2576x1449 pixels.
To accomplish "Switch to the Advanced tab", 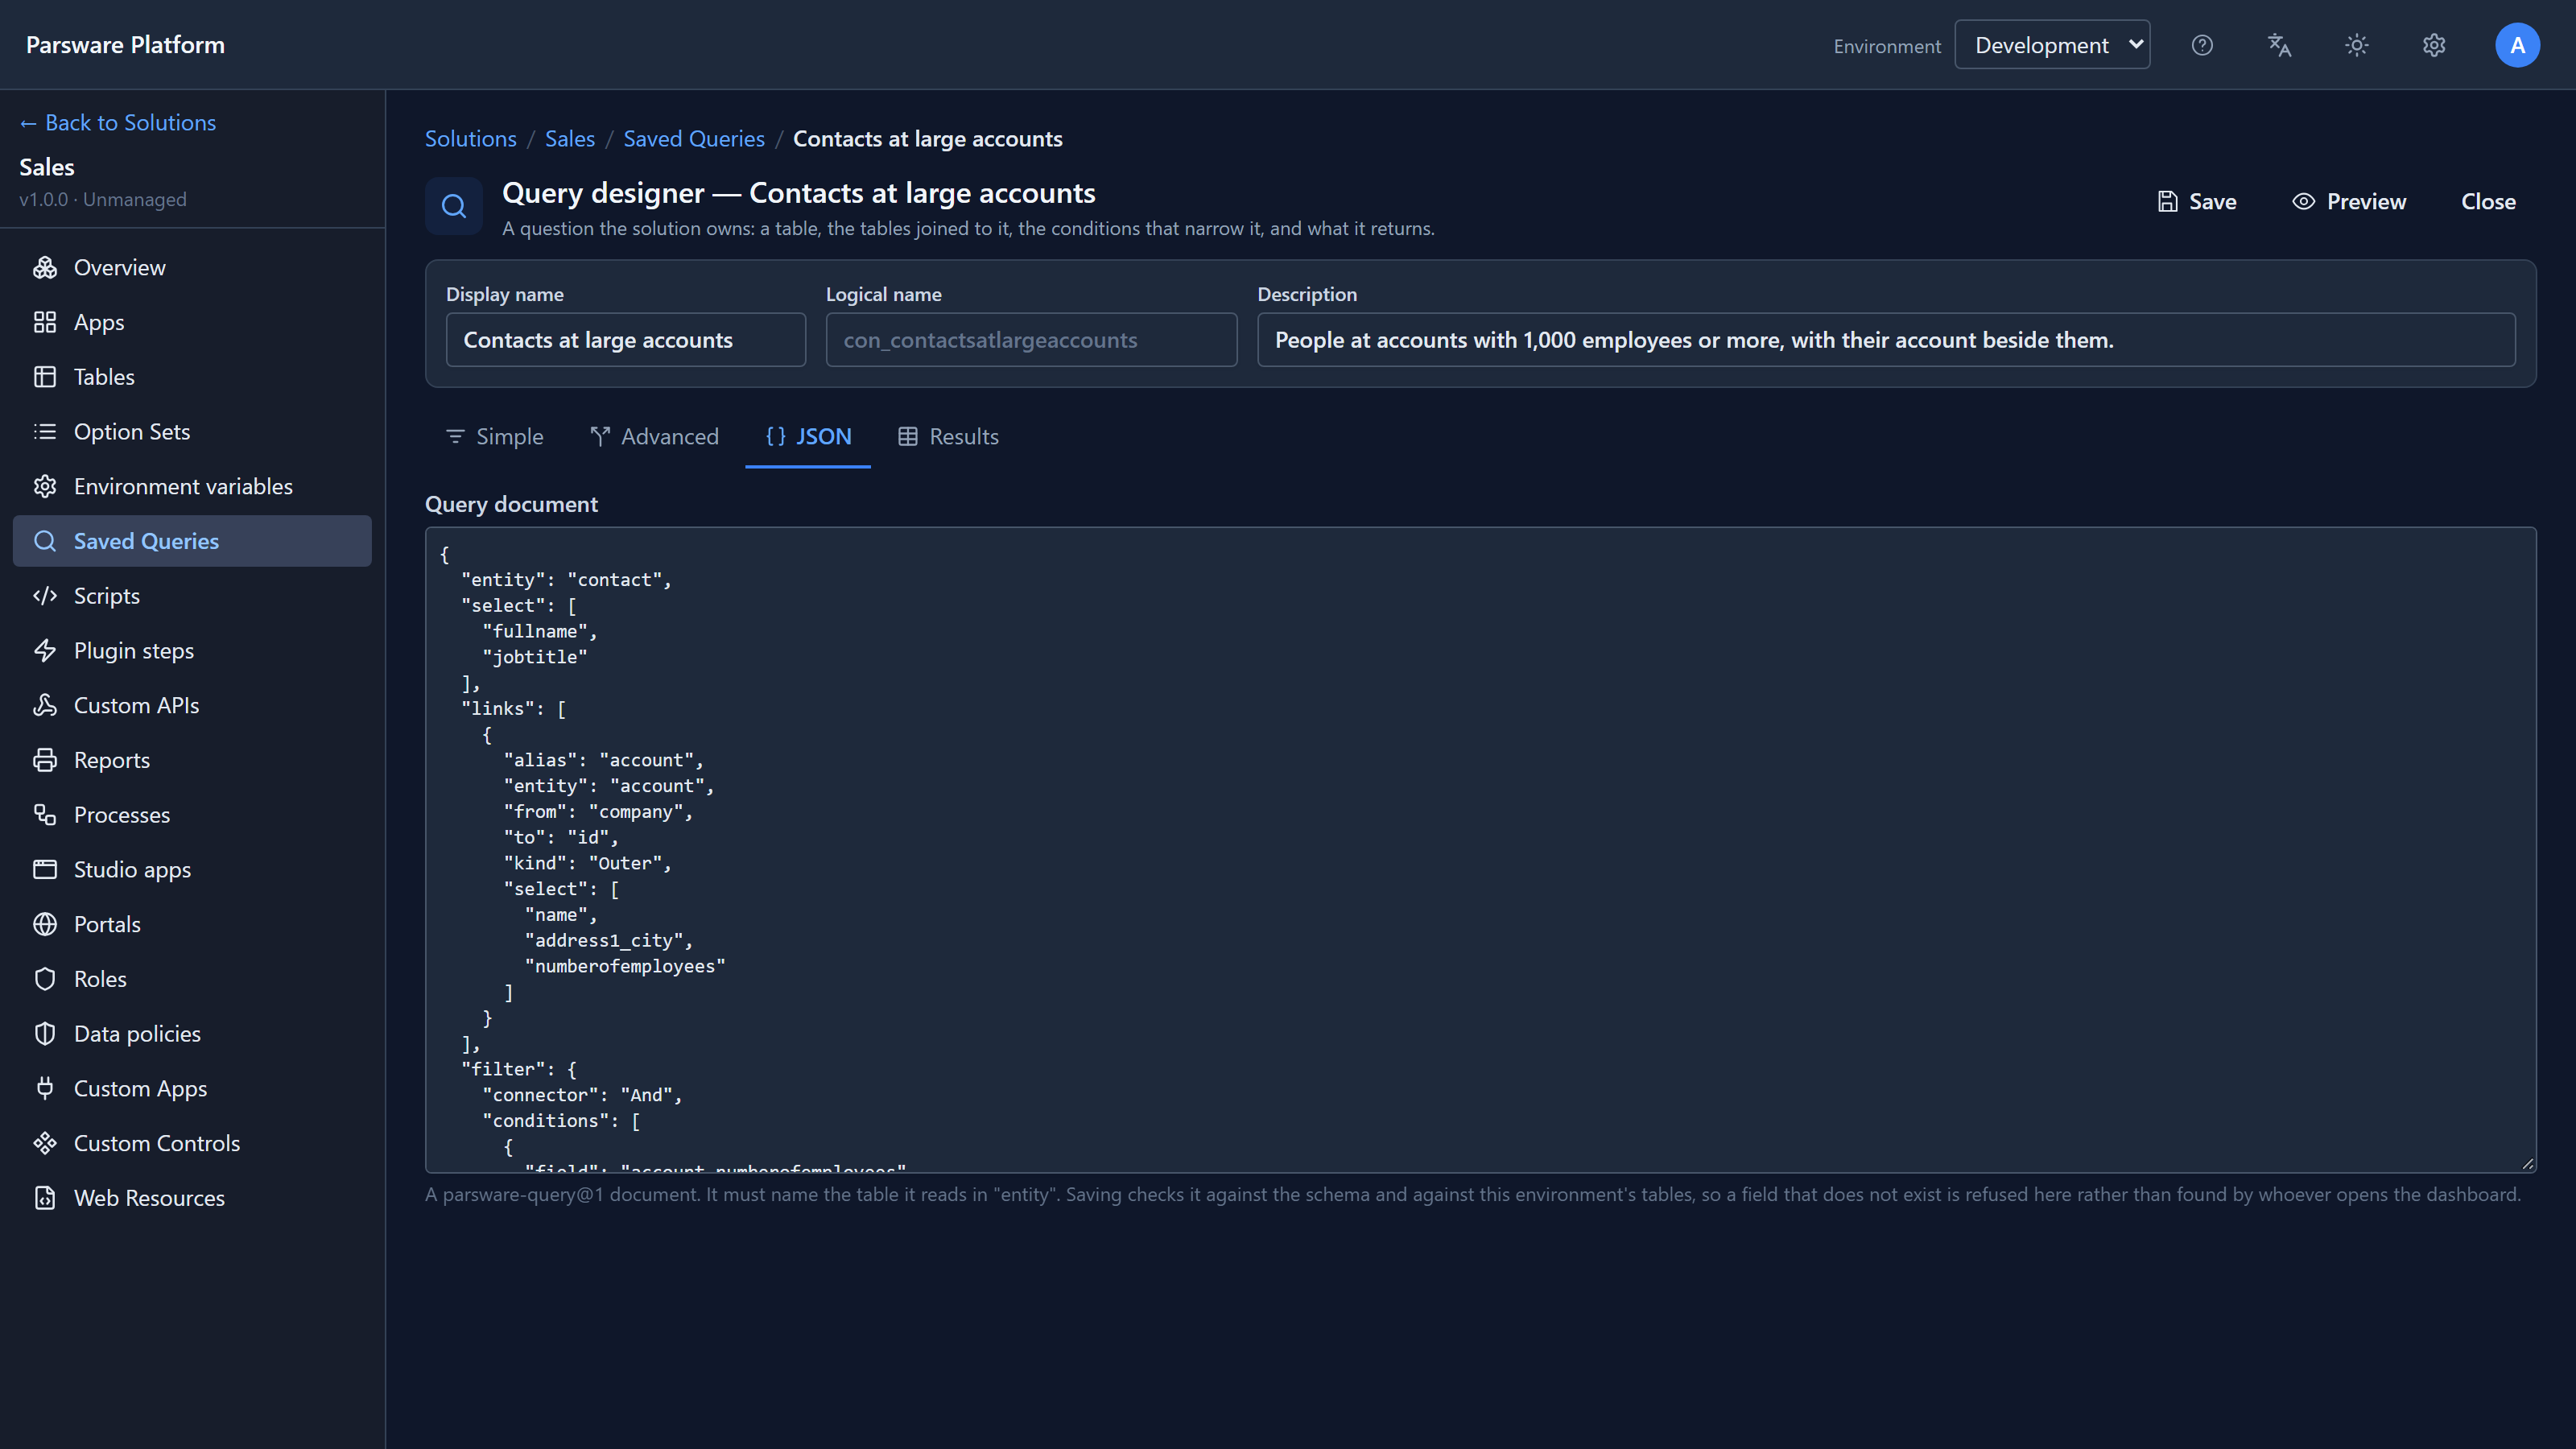I will point(654,437).
